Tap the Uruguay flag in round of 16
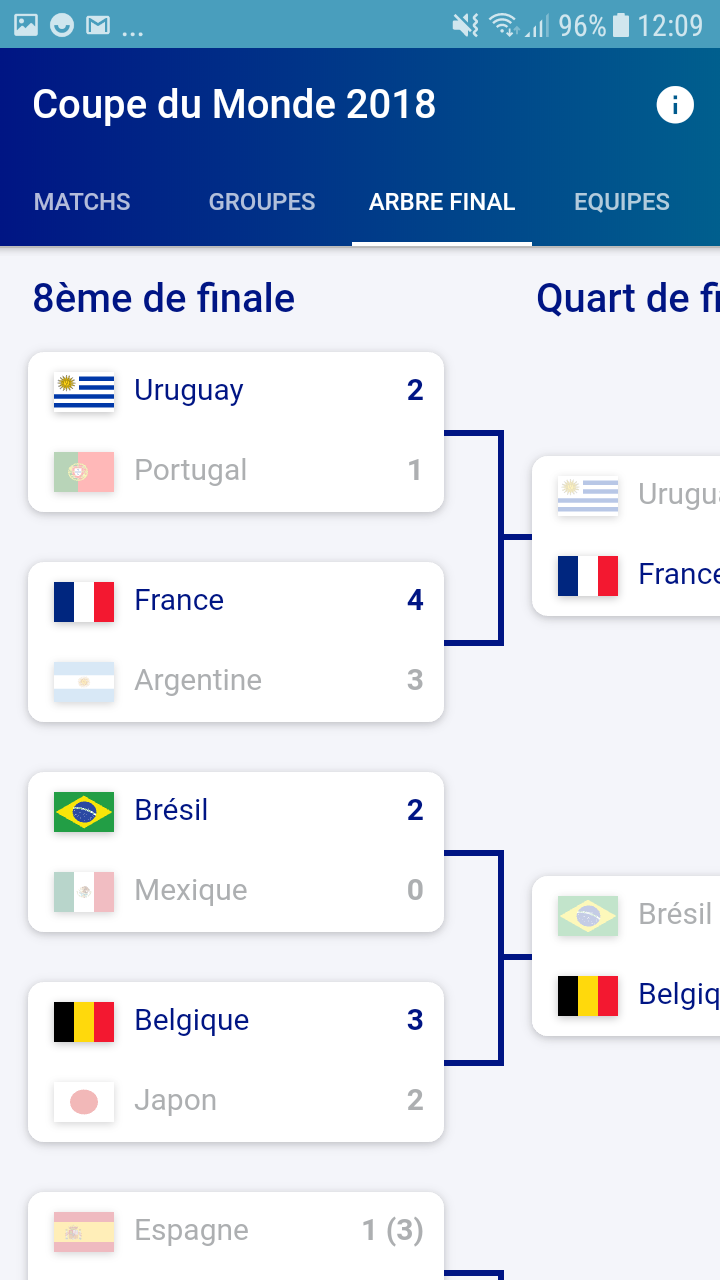This screenshot has height=1280, width=720. tap(84, 391)
